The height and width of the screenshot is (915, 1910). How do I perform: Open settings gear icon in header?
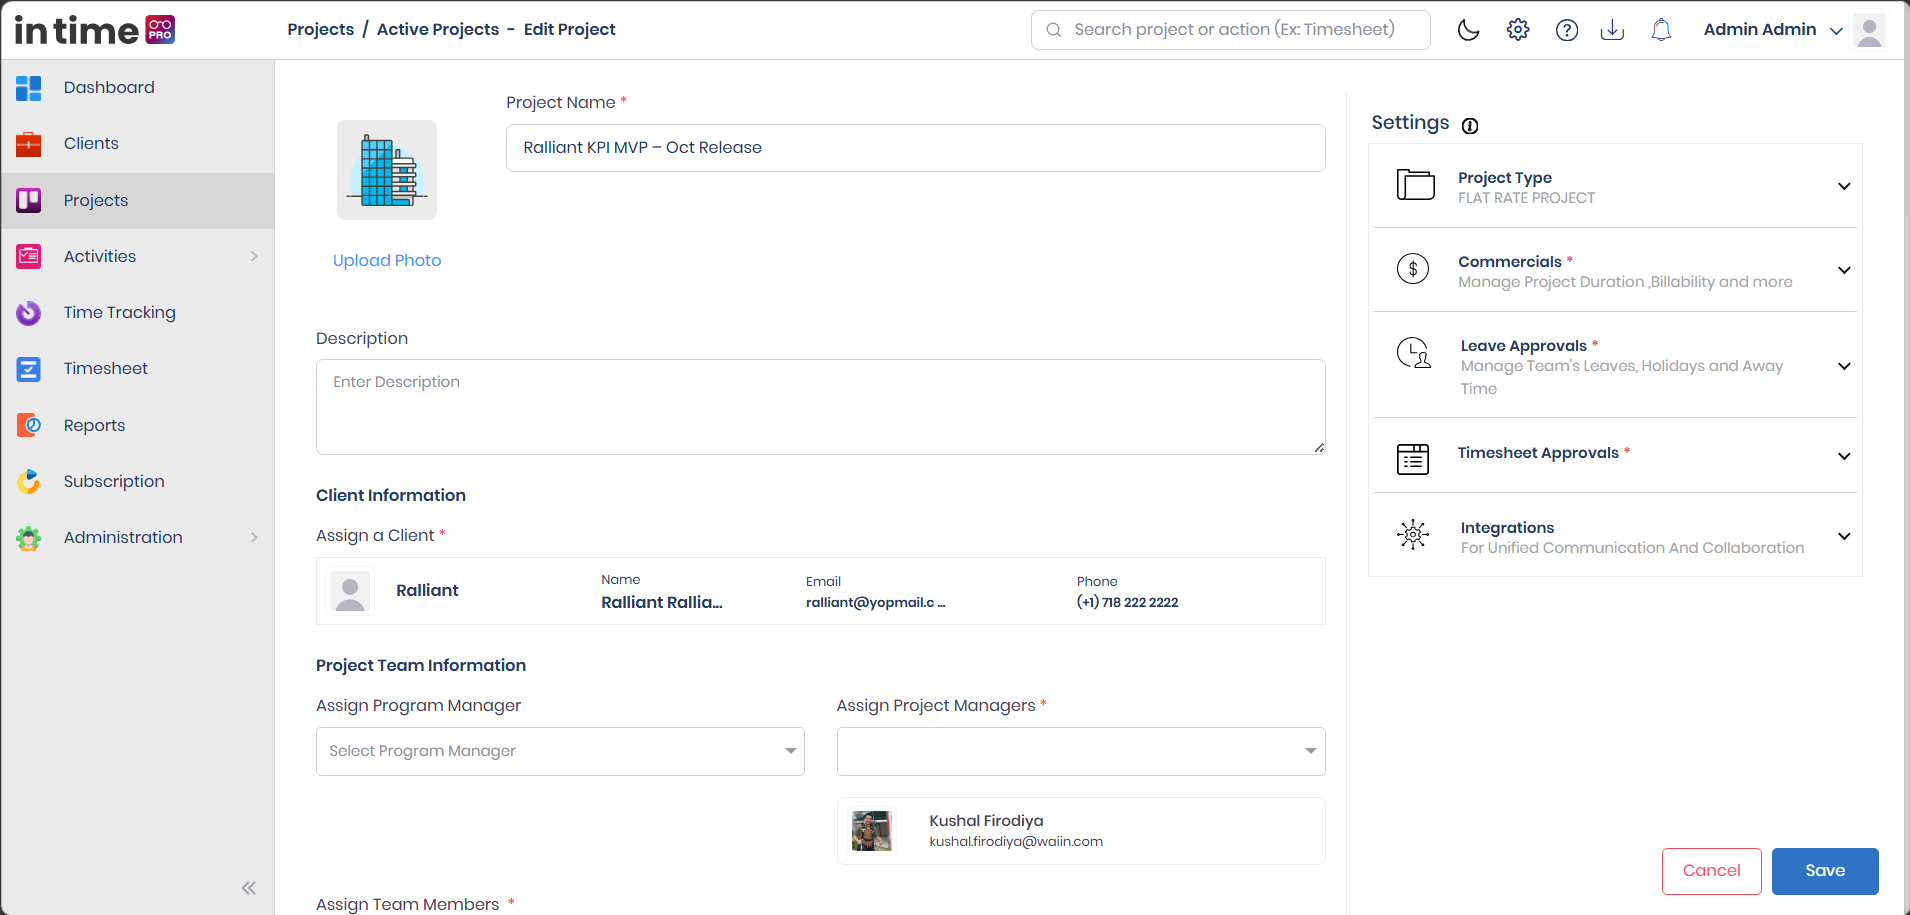pyautogui.click(x=1518, y=30)
